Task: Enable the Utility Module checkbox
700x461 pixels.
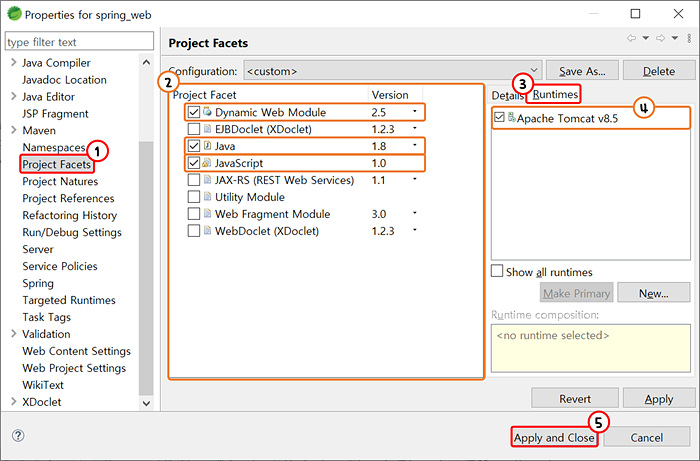Action: [x=194, y=197]
